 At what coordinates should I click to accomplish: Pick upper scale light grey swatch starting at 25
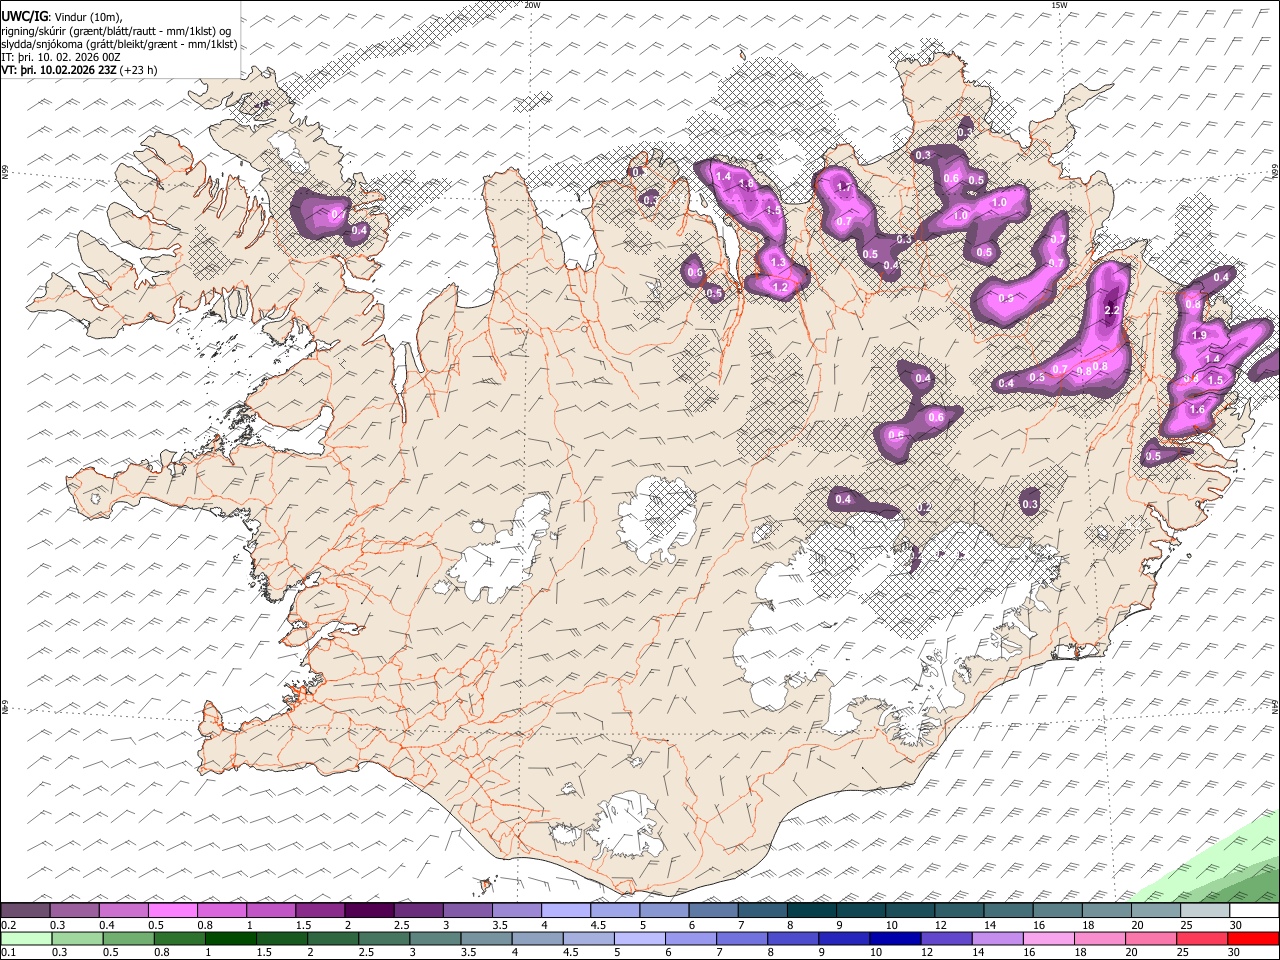[x=1206, y=910]
